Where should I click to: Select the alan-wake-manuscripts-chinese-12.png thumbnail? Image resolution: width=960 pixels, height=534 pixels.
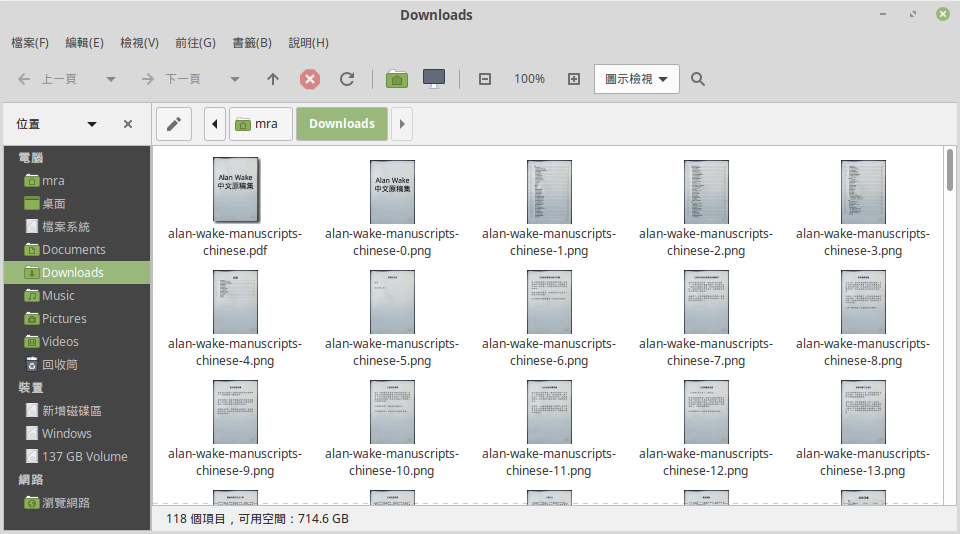(x=706, y=412)
